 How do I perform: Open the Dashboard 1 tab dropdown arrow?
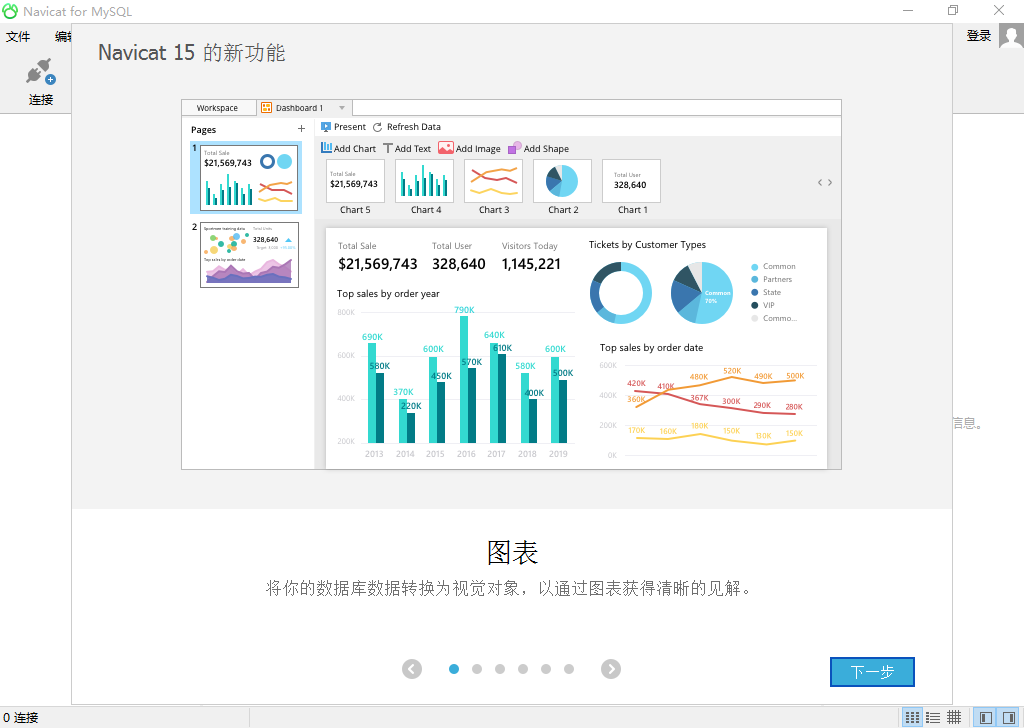(342, 108)
